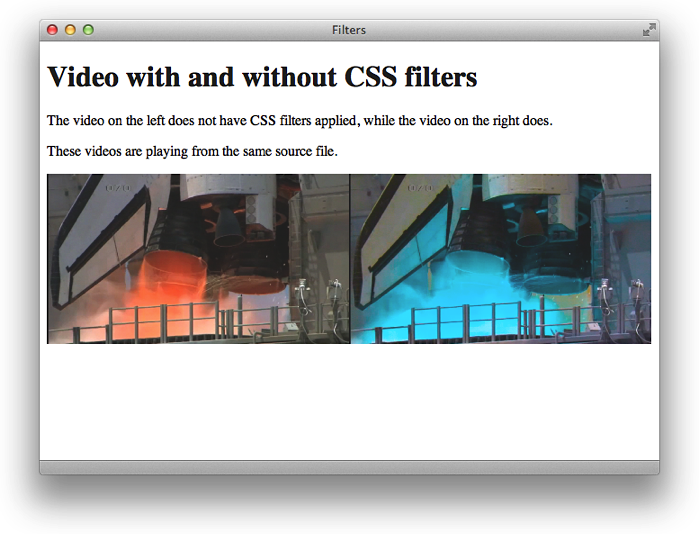Click the blank white area below the videos
699x534 pixels.
349,400
